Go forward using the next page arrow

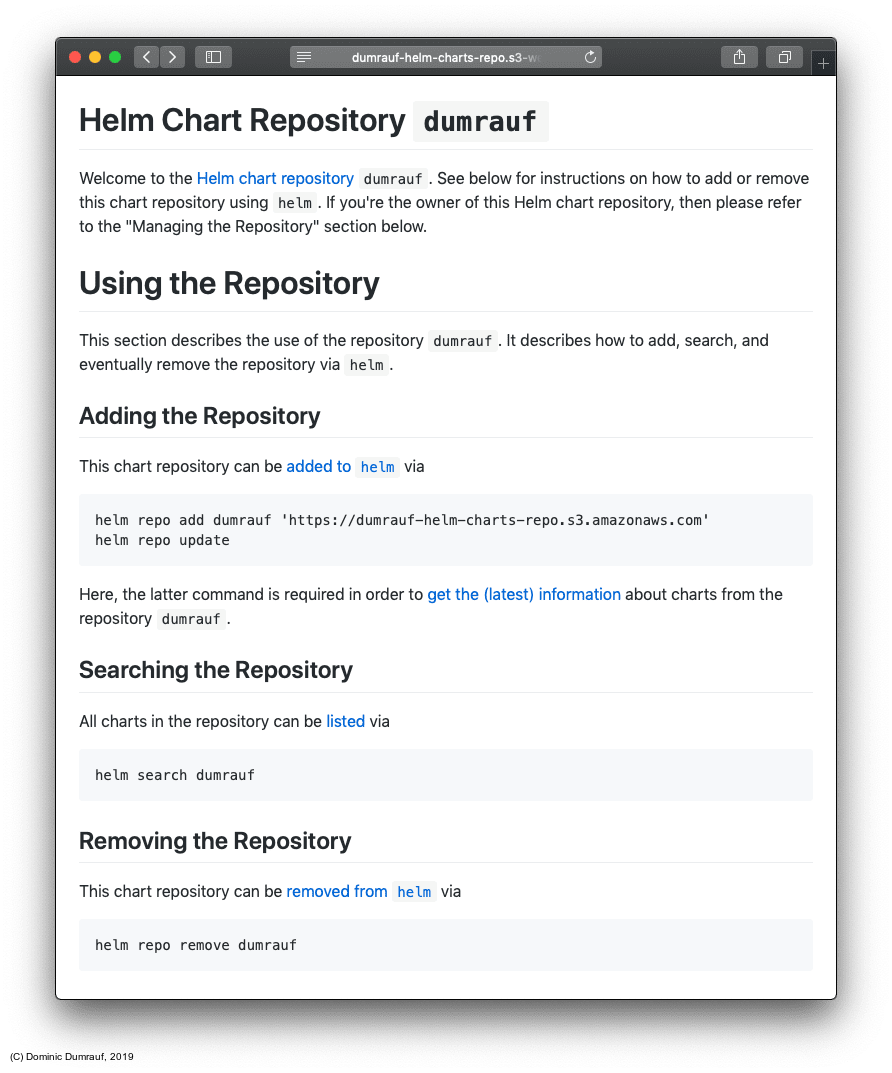click(172, 57)
